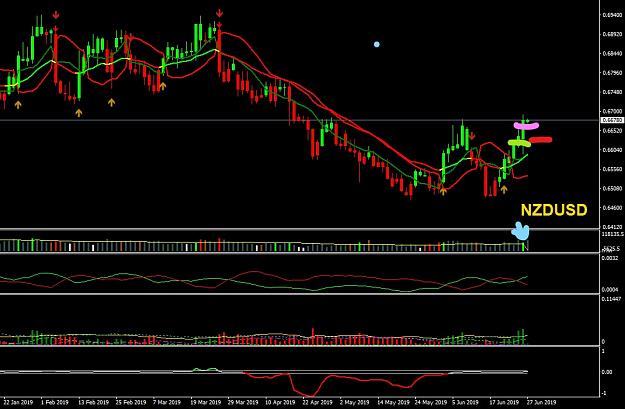Click the 25 Feb 2019 date label
Screen dimensions: 625x409
(x=131, y=402)
